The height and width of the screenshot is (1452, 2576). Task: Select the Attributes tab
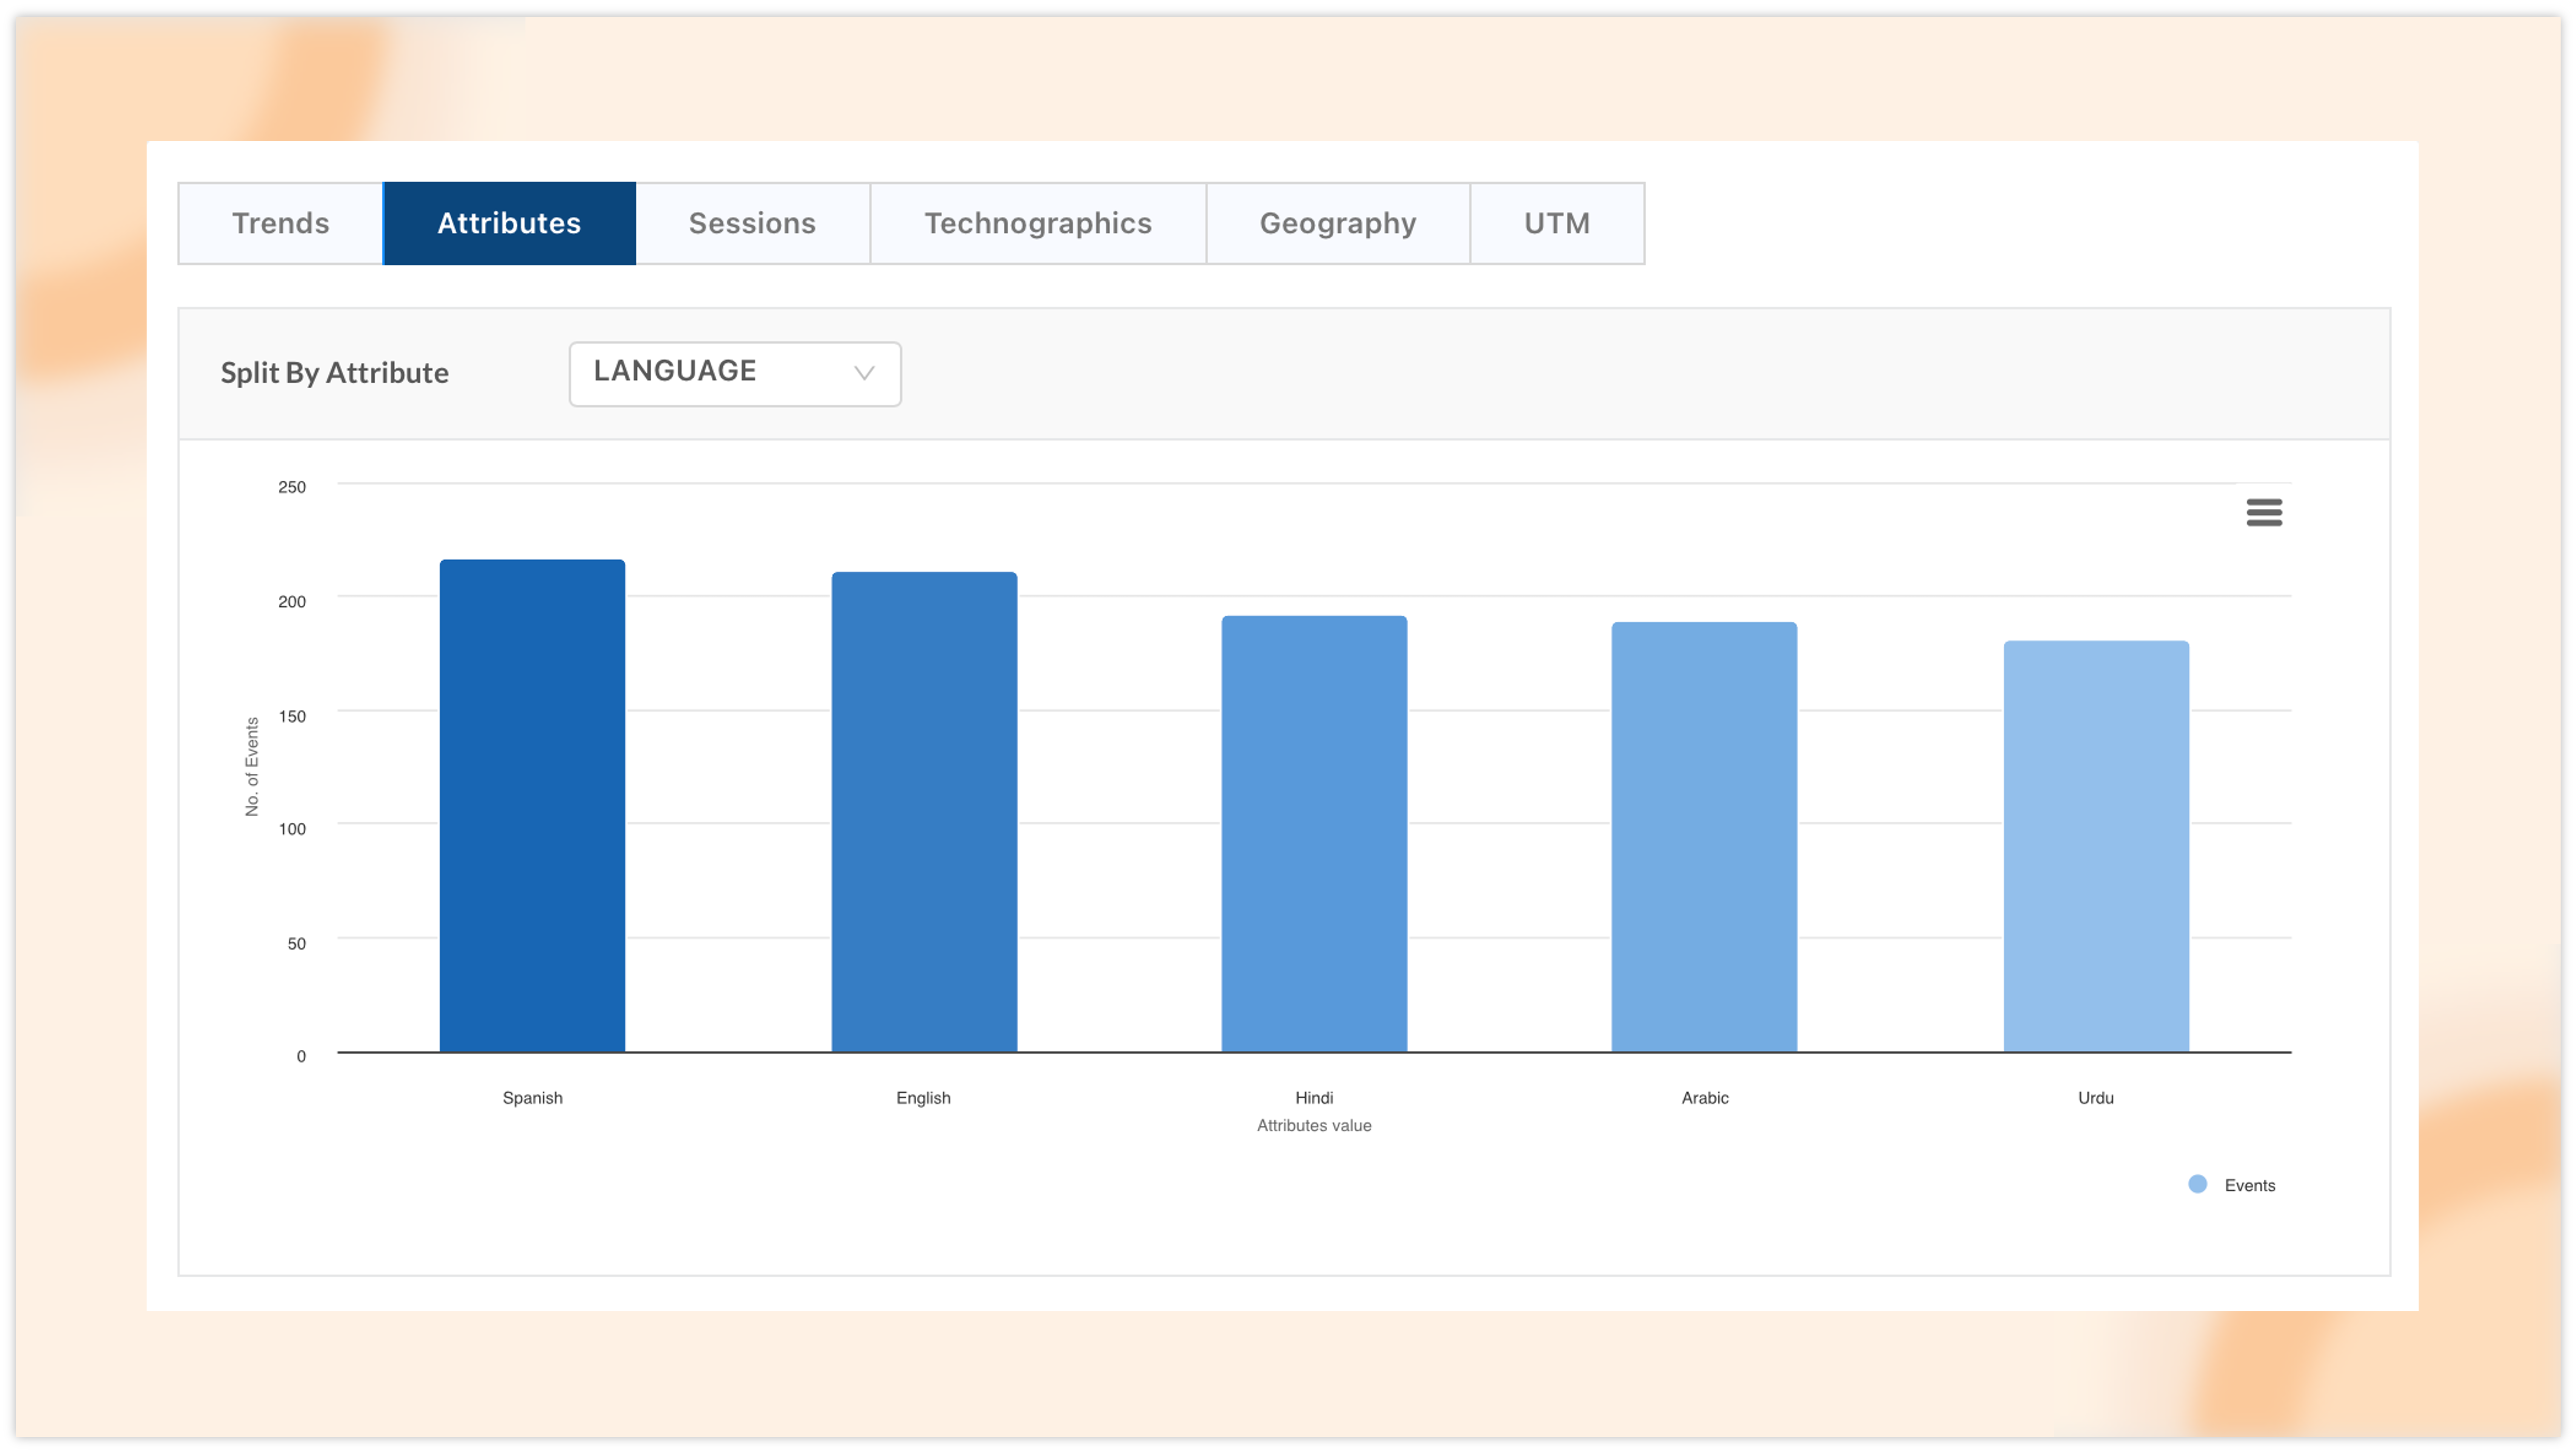509,223
